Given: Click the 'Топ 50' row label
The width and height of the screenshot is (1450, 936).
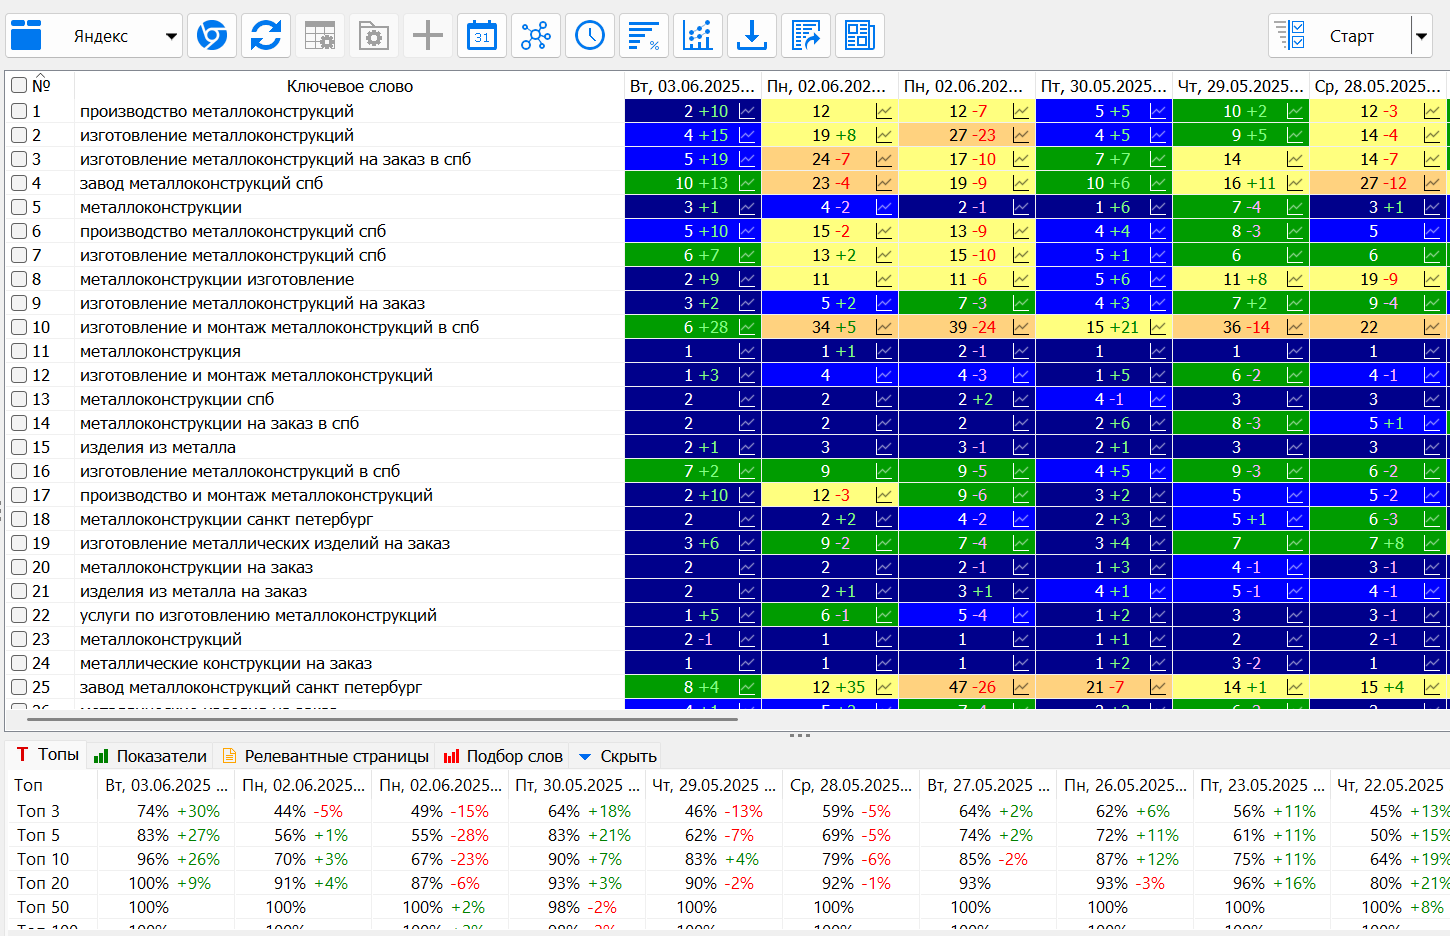Looking at the screenshot, I should click(x=43, y=907).
